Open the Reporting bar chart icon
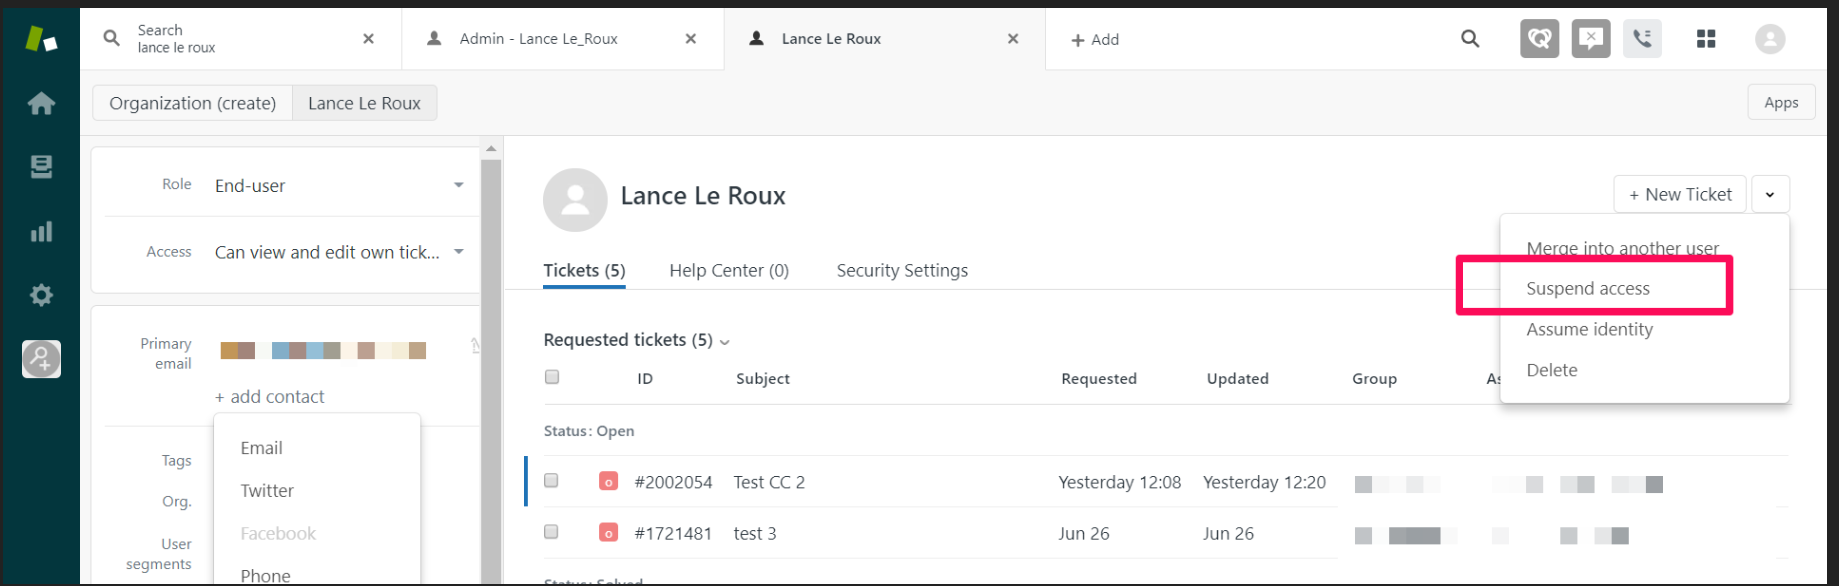 point(41,232)
